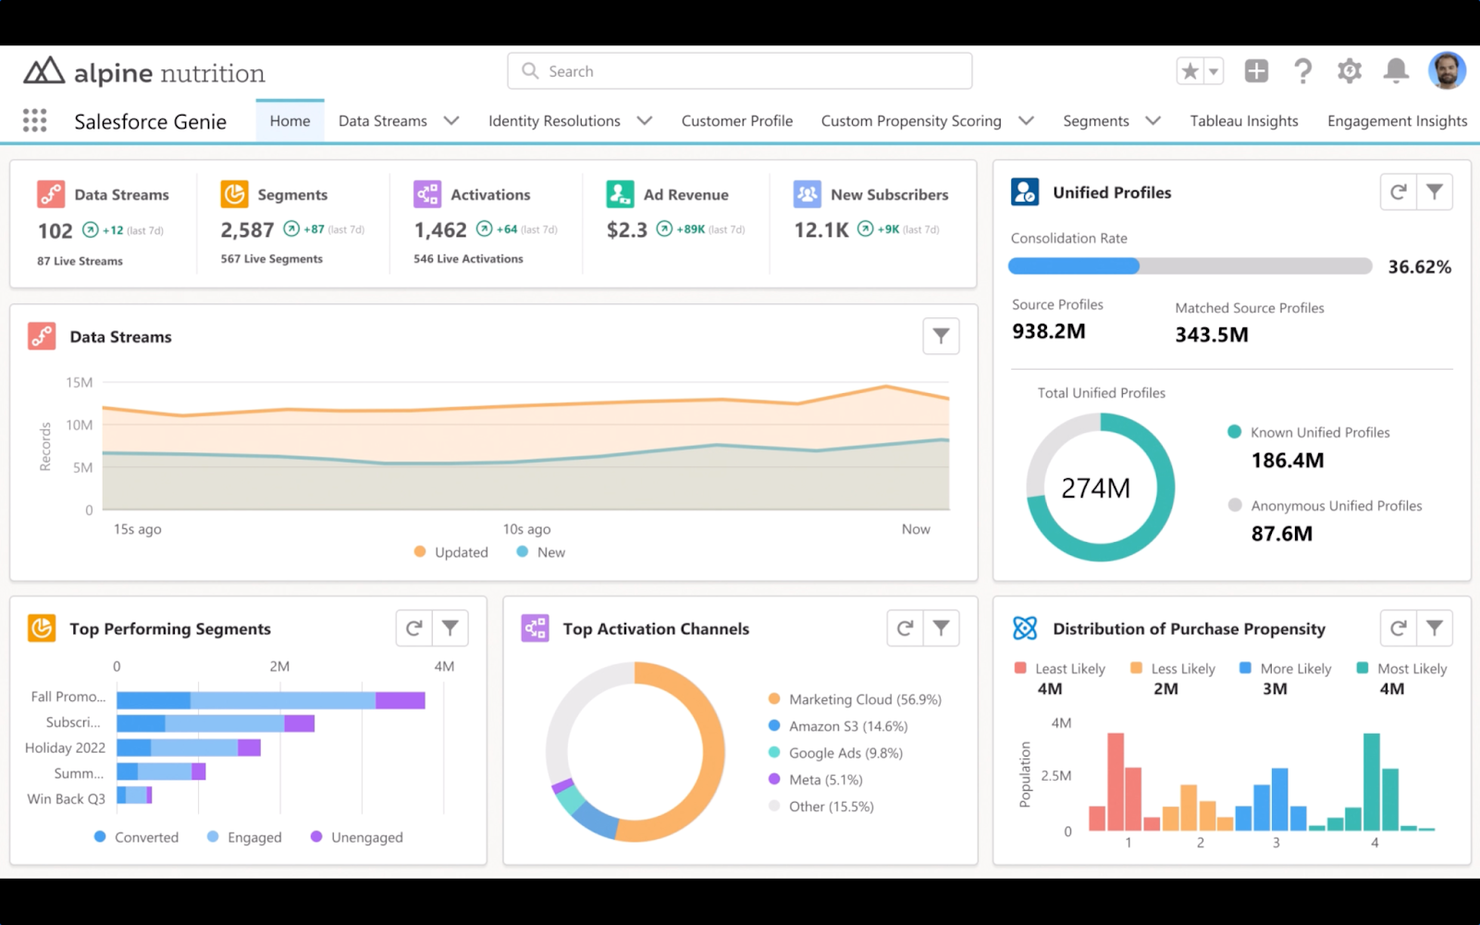Image resolution: width=1480 pixels, height=925 pixels.
Task: Toggle the Converted legend item
Action: pyautogui.click(x=136, y=837)
